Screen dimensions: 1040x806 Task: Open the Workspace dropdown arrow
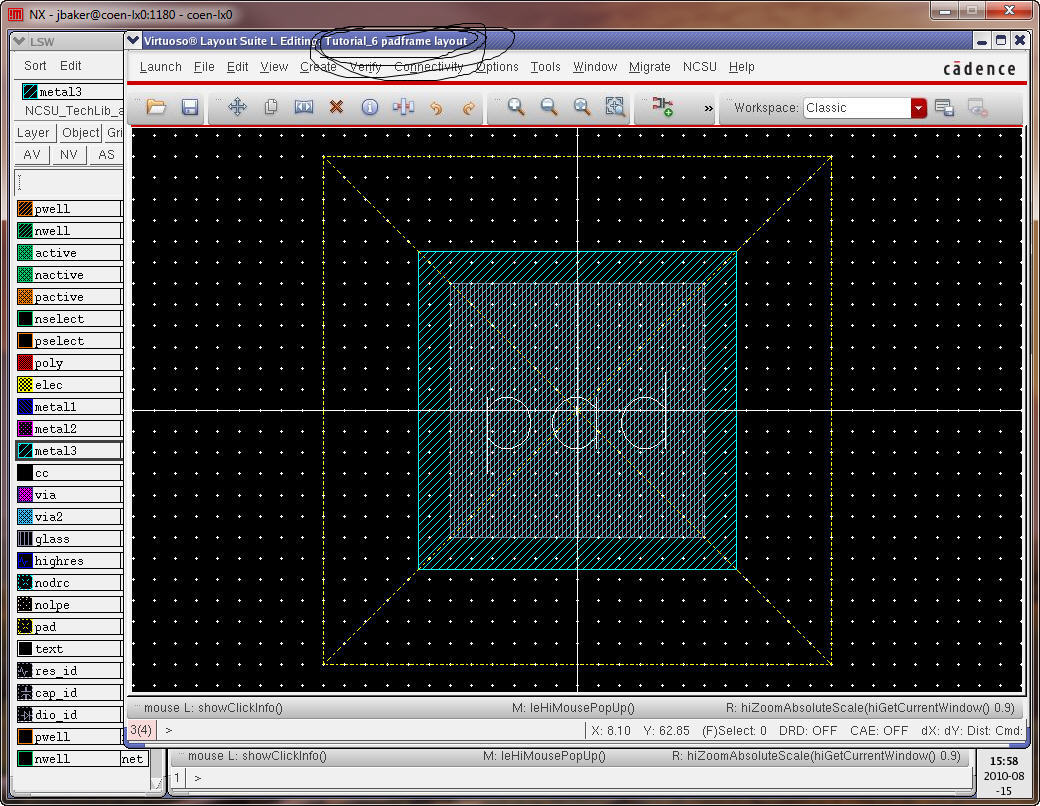click(918, 108)
